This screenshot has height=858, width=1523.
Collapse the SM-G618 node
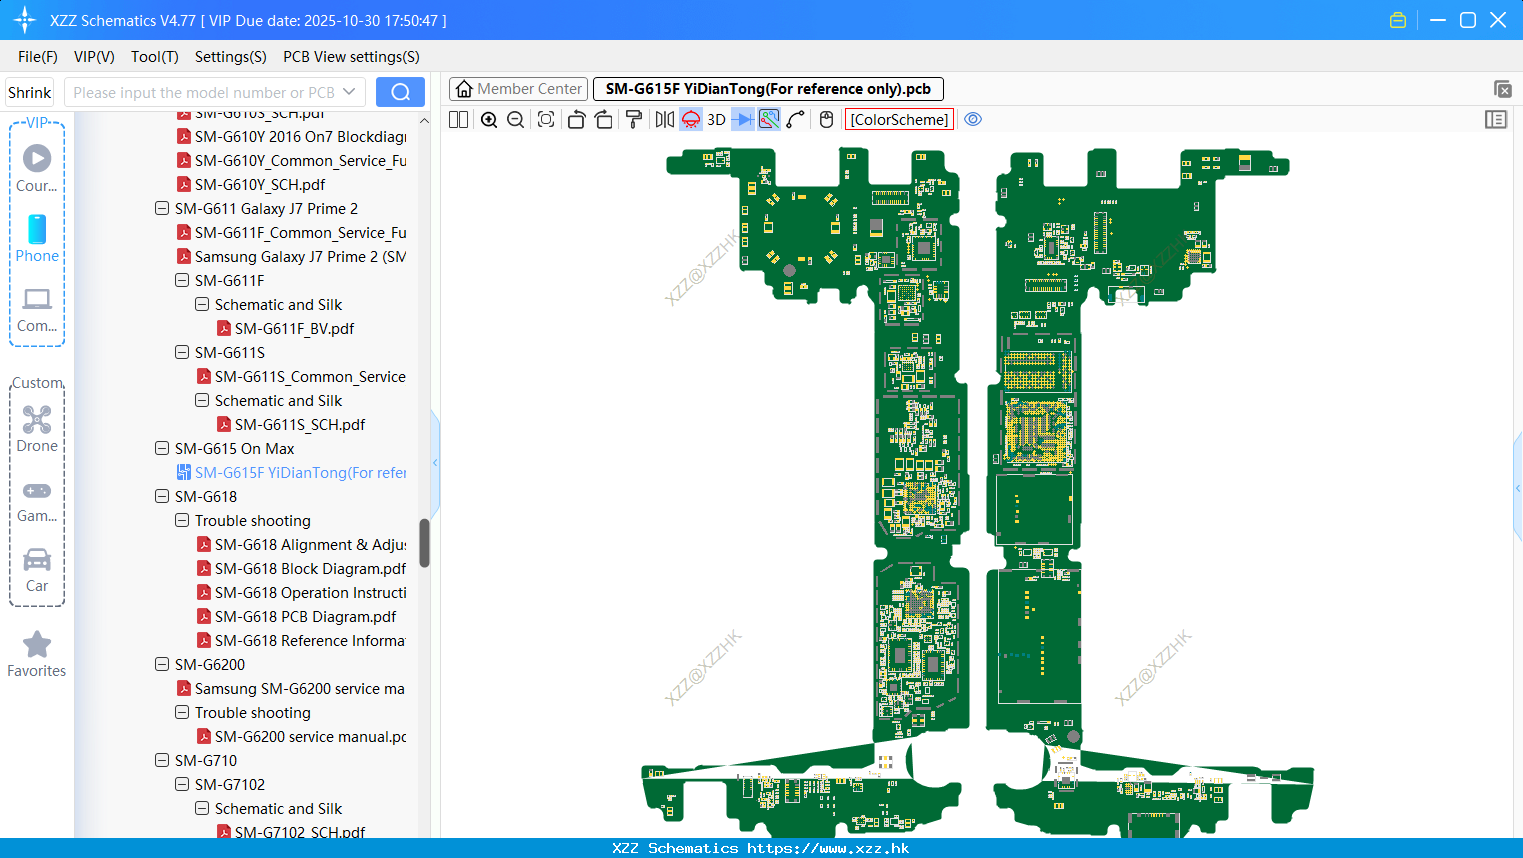point(162,496)
